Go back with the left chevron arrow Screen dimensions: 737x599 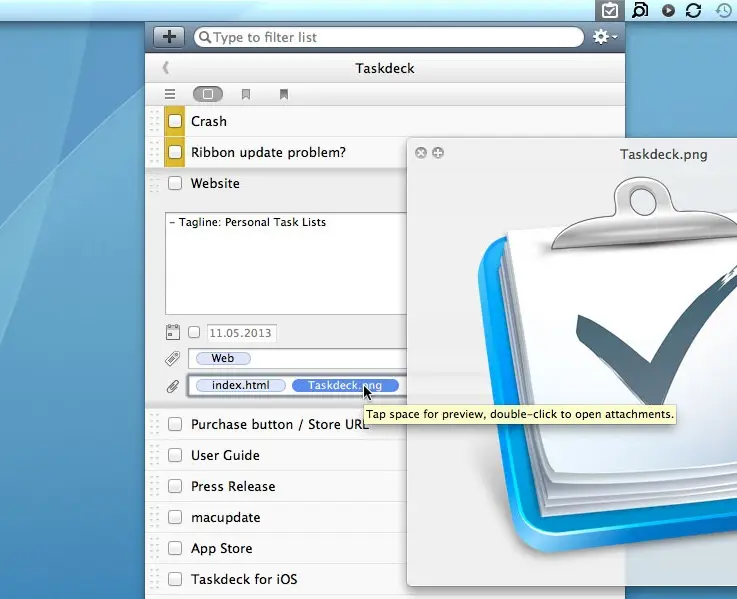coord(165,68)
